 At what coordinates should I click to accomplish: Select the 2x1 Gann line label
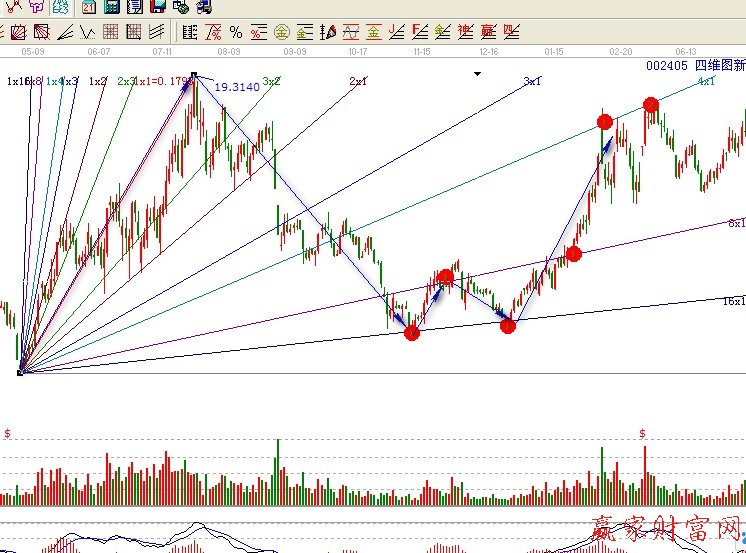coord(357,81)
